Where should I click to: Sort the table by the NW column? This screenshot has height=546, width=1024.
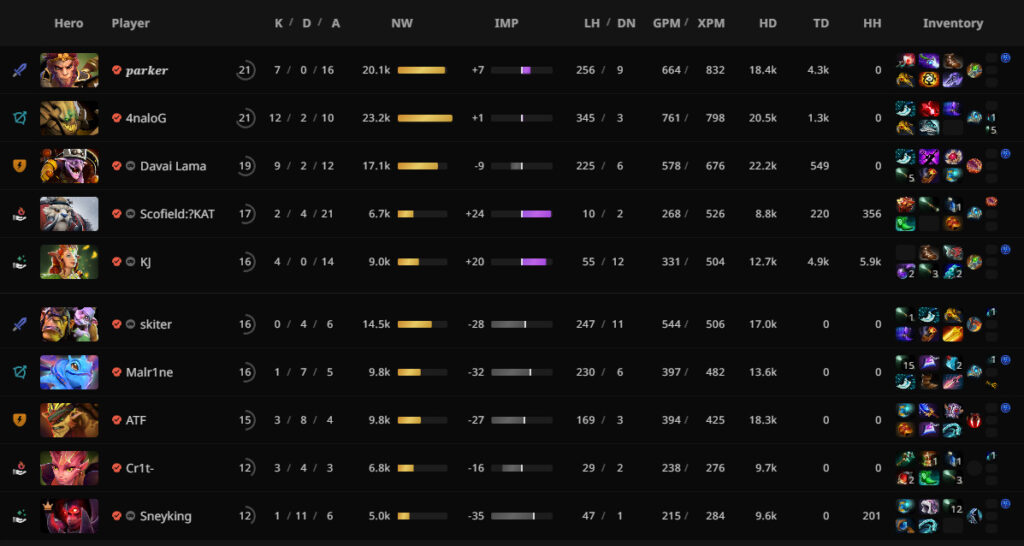(x=401, y=23)
